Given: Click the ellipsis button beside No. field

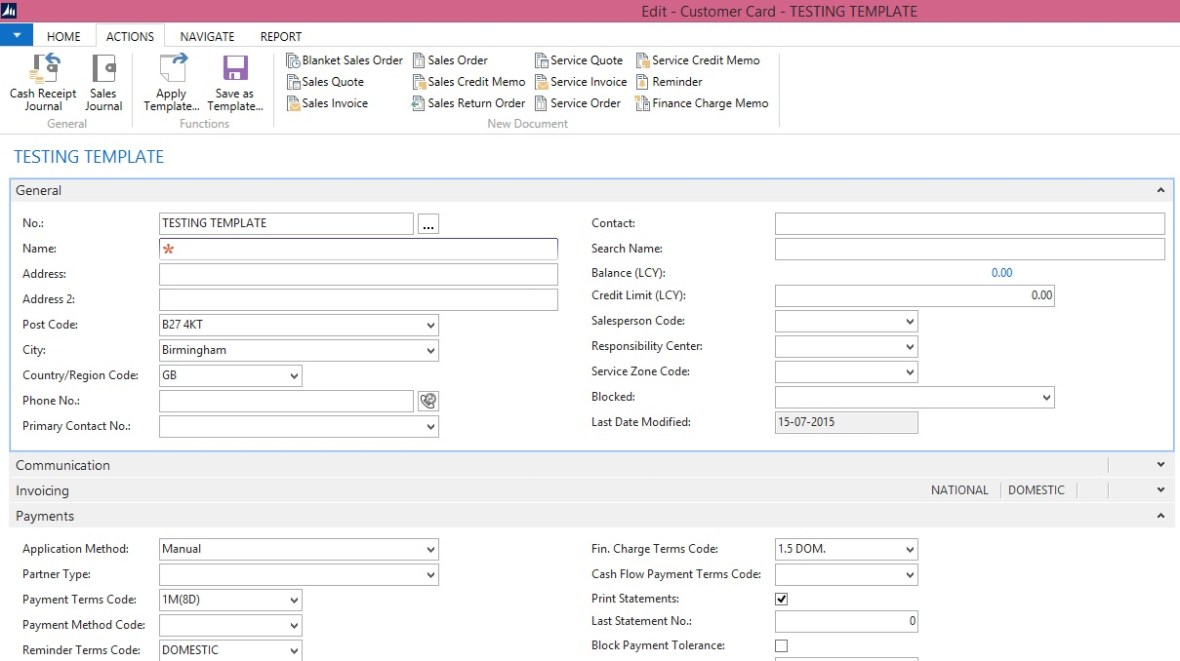Looking at the screenshot, I should coord(428,223).
